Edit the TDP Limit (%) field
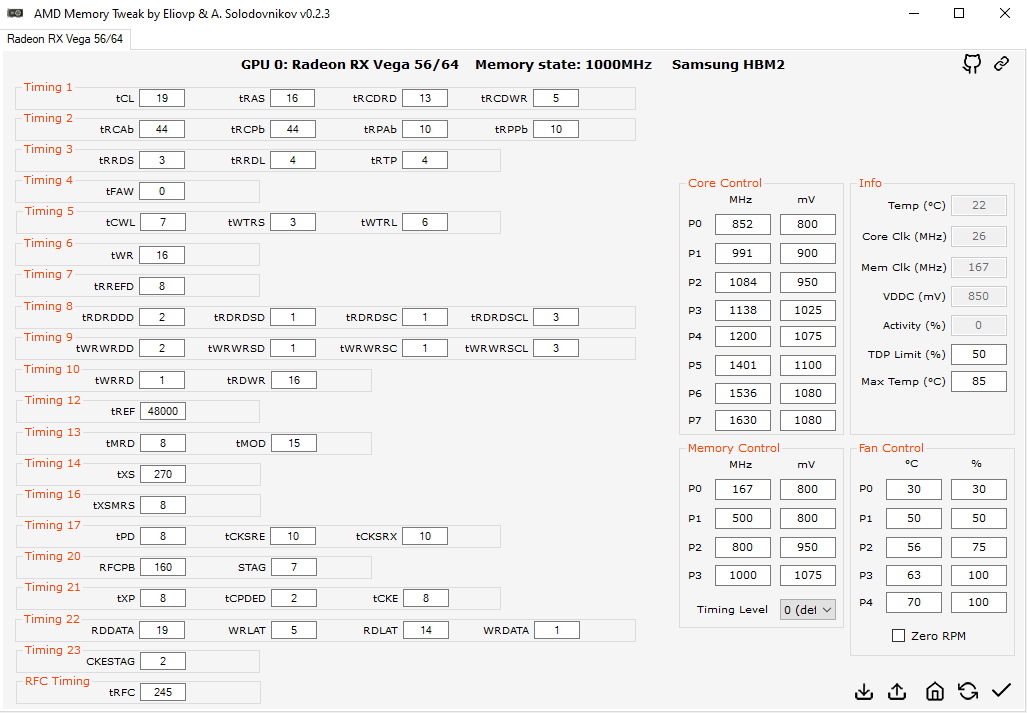Screen dimensions: 1027x713 coord(979,354)
